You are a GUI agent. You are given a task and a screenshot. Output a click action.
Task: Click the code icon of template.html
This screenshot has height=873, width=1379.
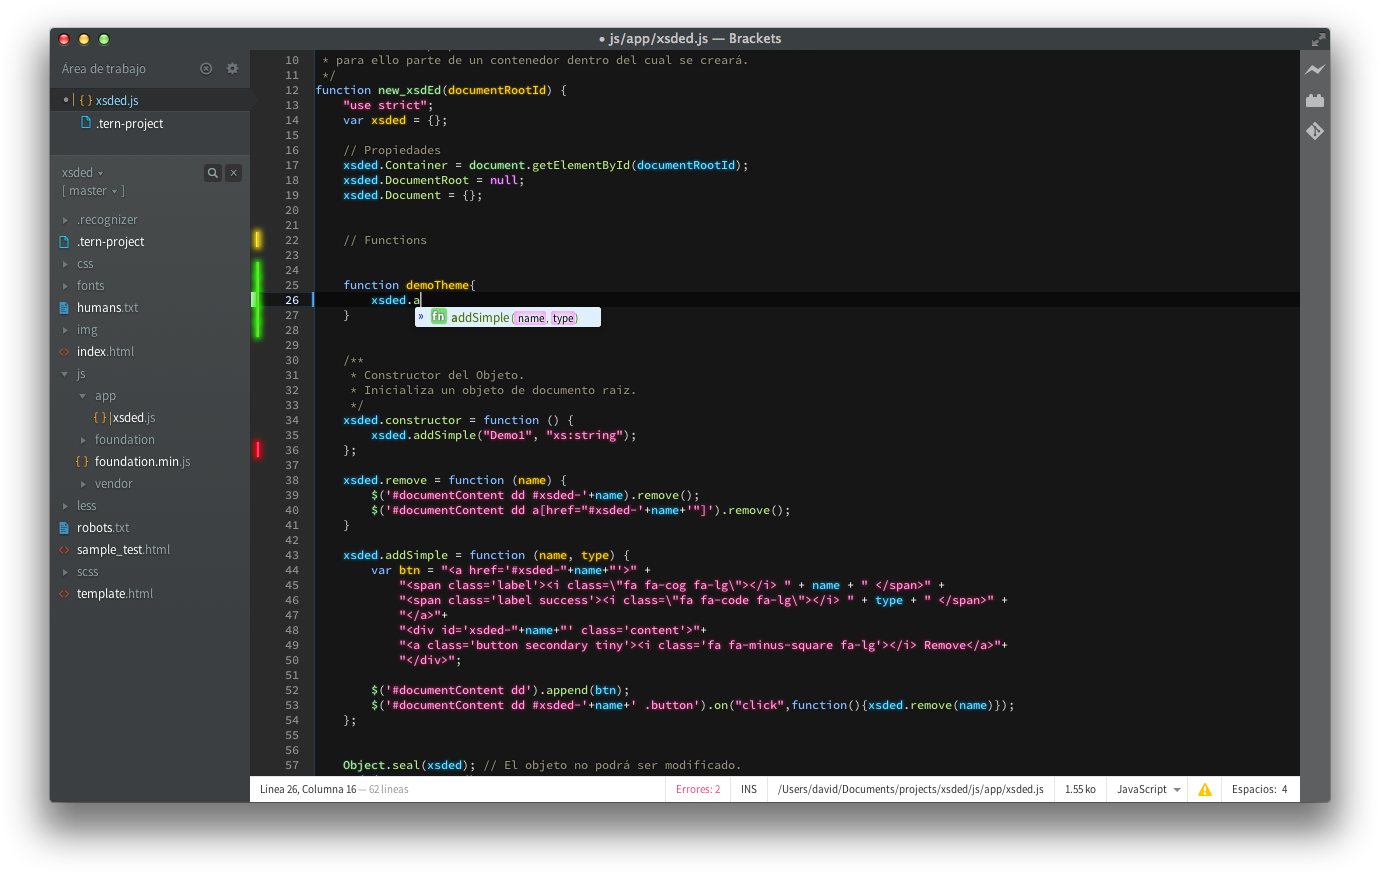(x=65, y=594)
